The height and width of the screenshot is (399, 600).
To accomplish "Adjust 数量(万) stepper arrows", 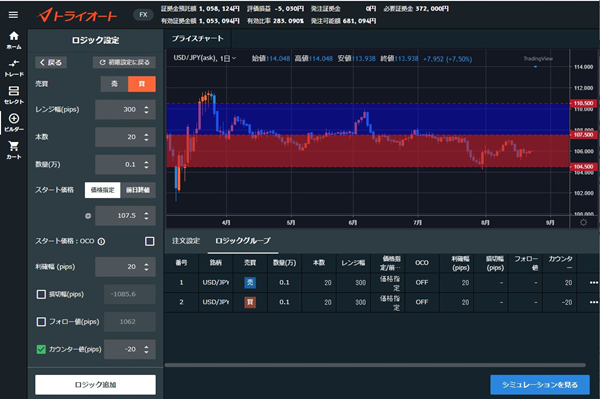I will pos(146,165).
